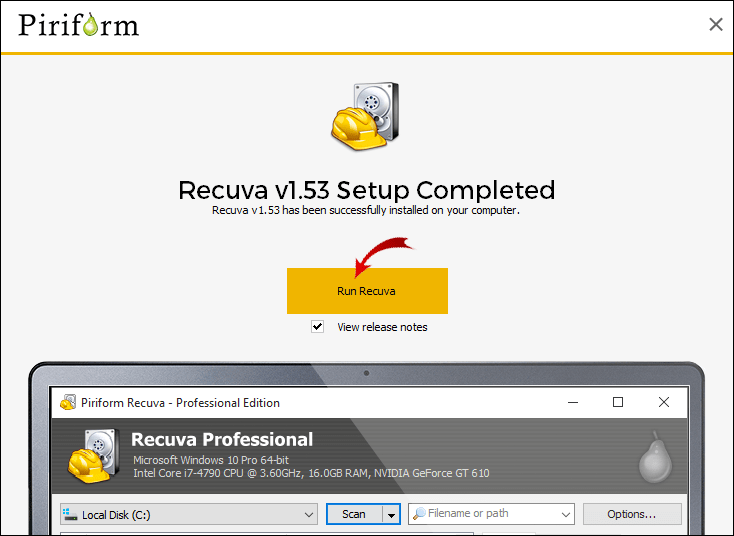Close the Piriform Recuva preview window
Screen dimensions: 734x536
(664, 402)
